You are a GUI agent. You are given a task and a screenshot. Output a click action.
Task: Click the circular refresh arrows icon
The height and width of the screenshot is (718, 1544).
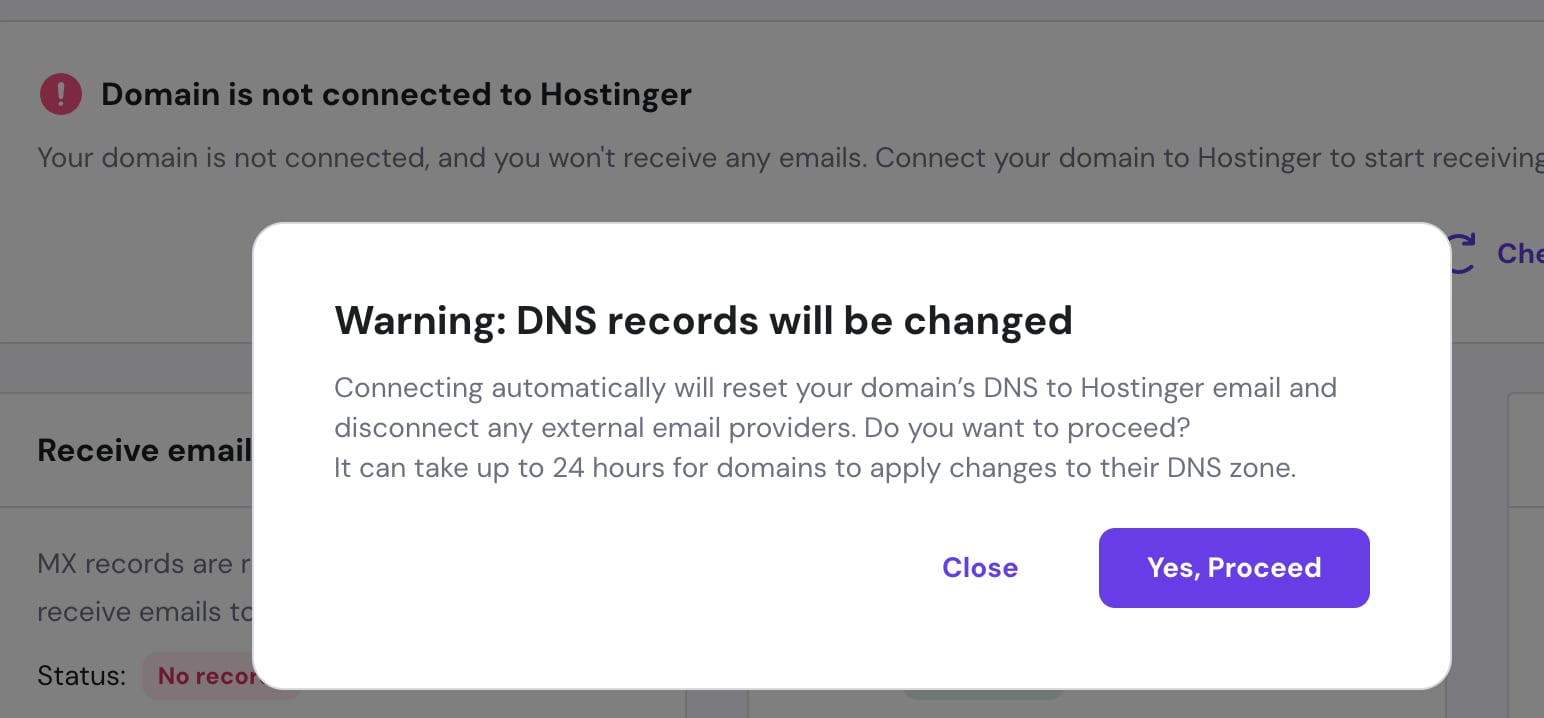coord(1462,253)
